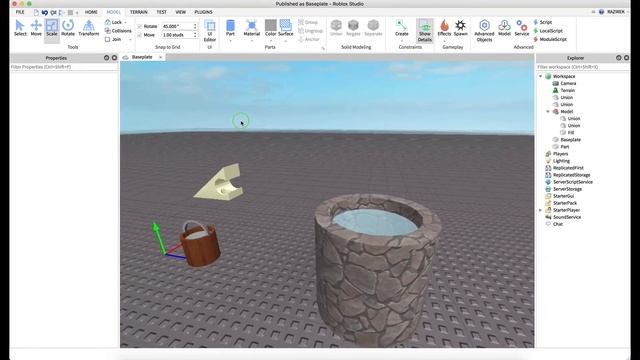This screenshot has height=360, width=640.
Task: Click the Model icon in Advanced
Action: click(504, 28)
